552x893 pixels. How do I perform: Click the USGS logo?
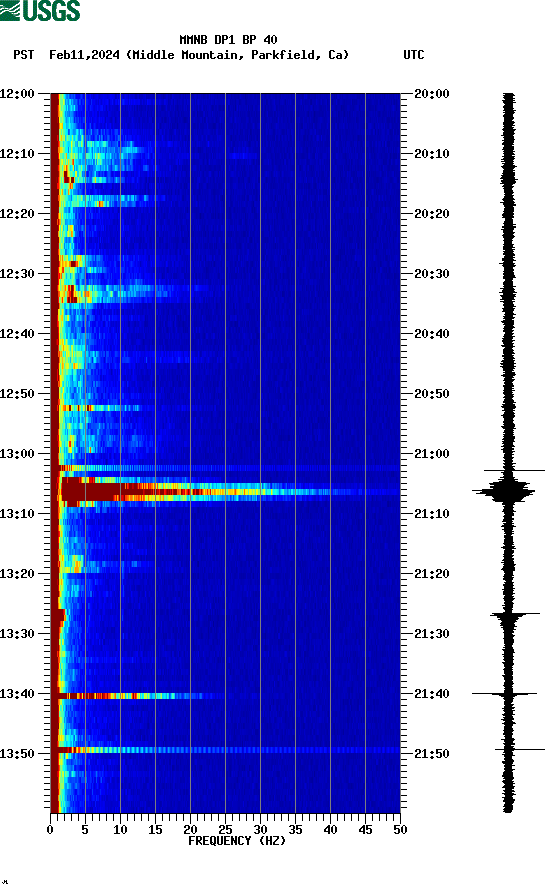[x=40, y=11]
